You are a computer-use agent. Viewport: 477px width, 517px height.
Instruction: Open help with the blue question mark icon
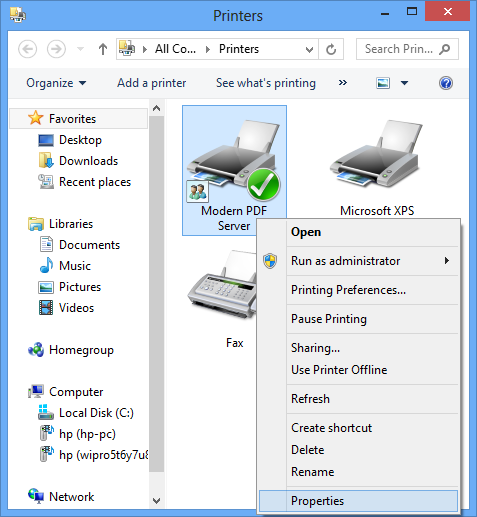click(x=446, y=83)
